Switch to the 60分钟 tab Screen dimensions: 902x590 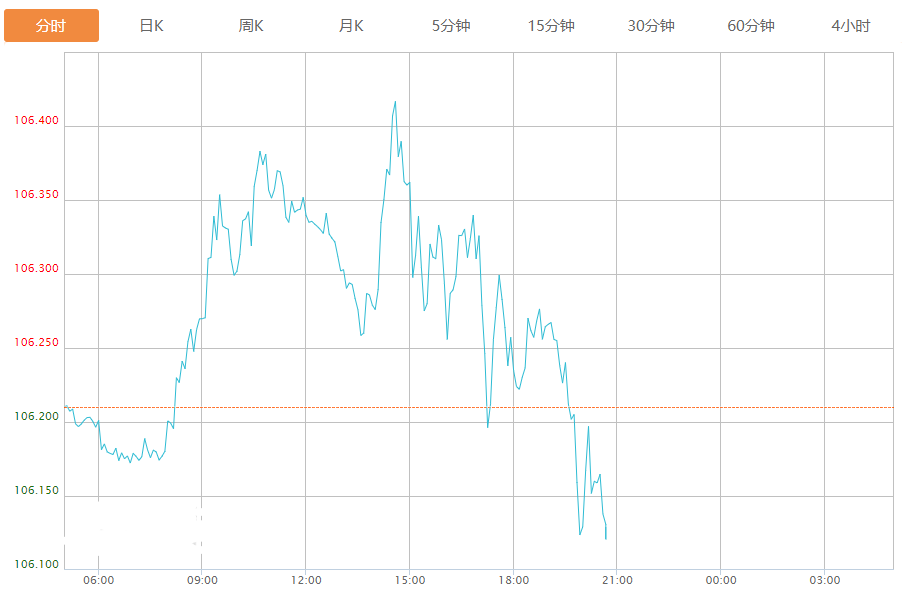click(x=751, y=26)
